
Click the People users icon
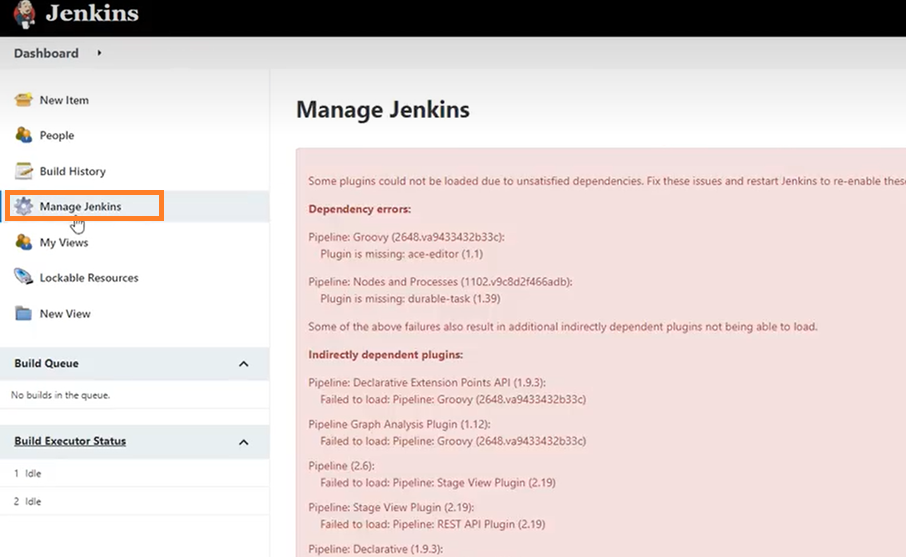[24, 135]
